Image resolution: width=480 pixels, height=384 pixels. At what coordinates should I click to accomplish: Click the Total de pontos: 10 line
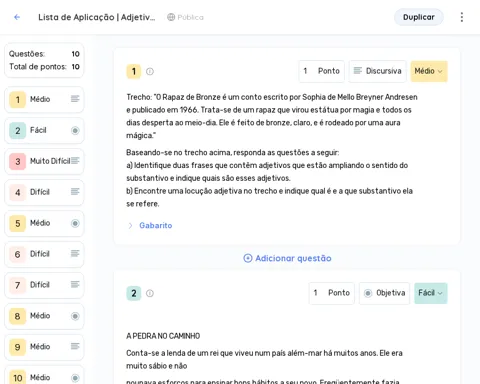coord(44,67)
